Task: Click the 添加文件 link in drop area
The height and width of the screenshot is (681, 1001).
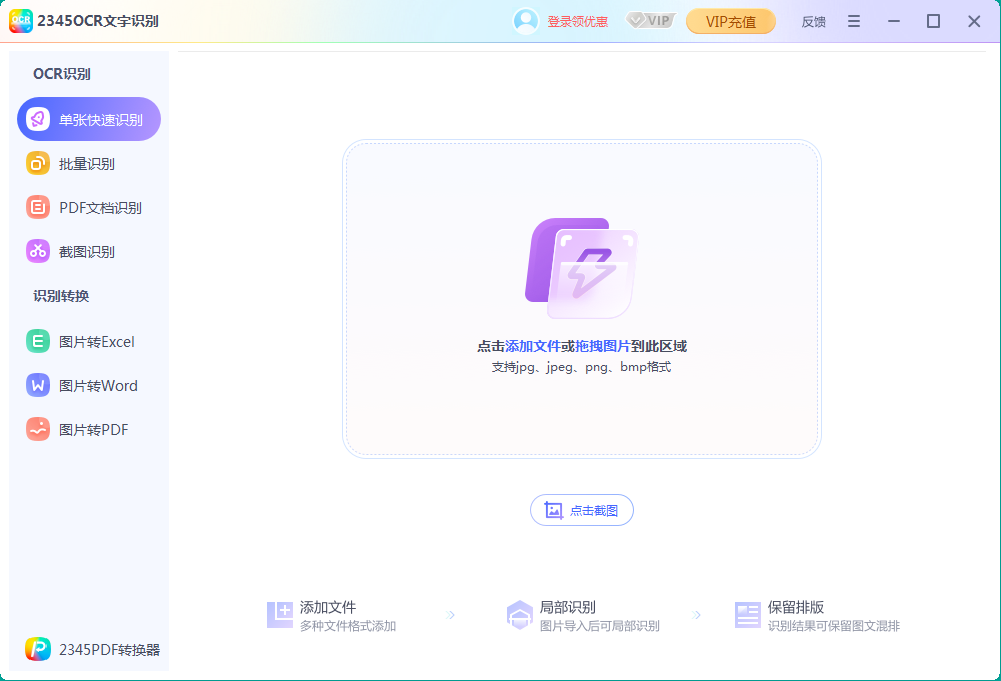Action: [532, 346]
